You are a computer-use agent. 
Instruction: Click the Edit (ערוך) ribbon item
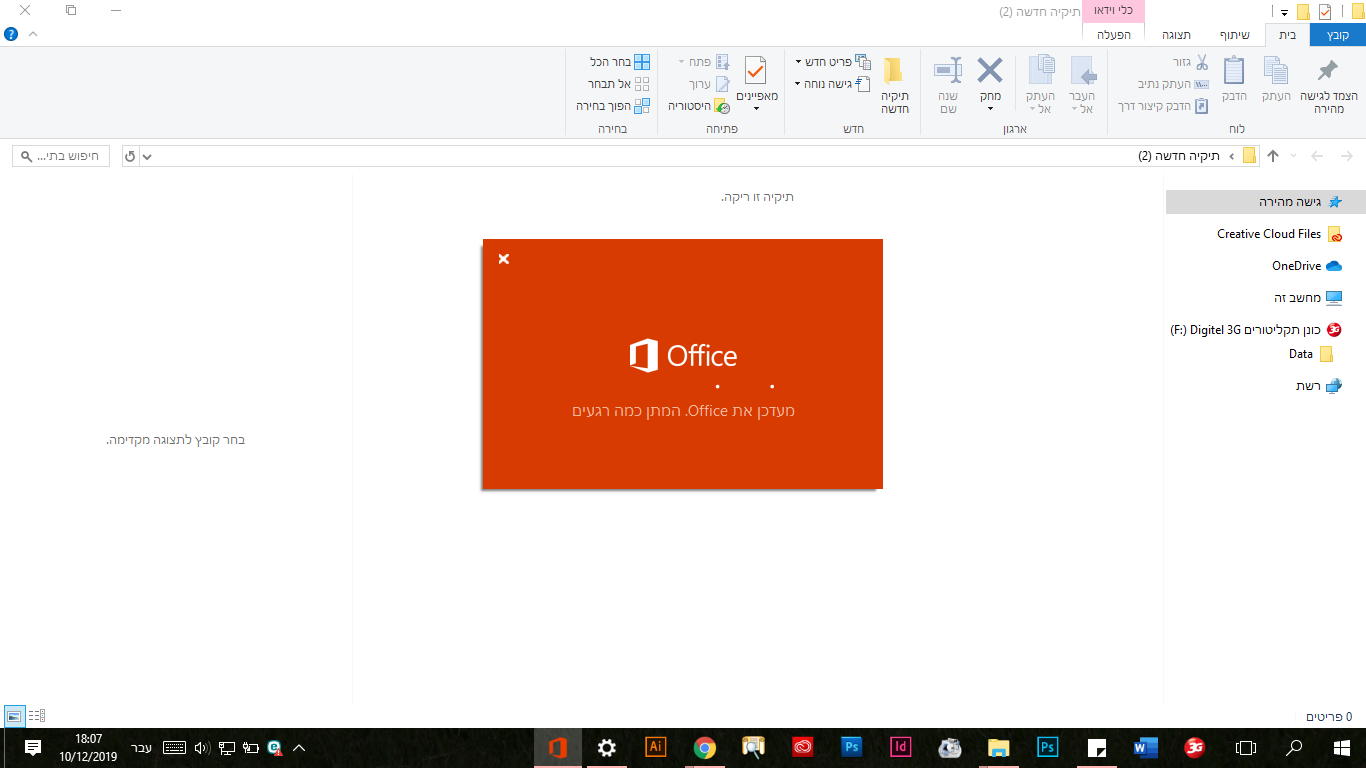[709, 84]
